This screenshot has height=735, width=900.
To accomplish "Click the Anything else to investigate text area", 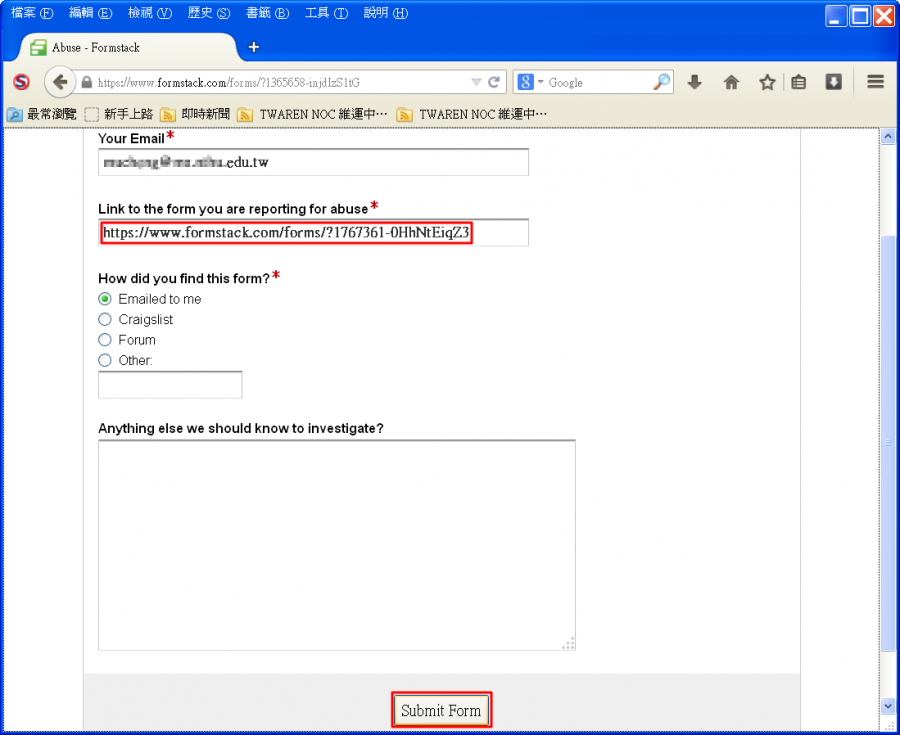I will point(336,545).
